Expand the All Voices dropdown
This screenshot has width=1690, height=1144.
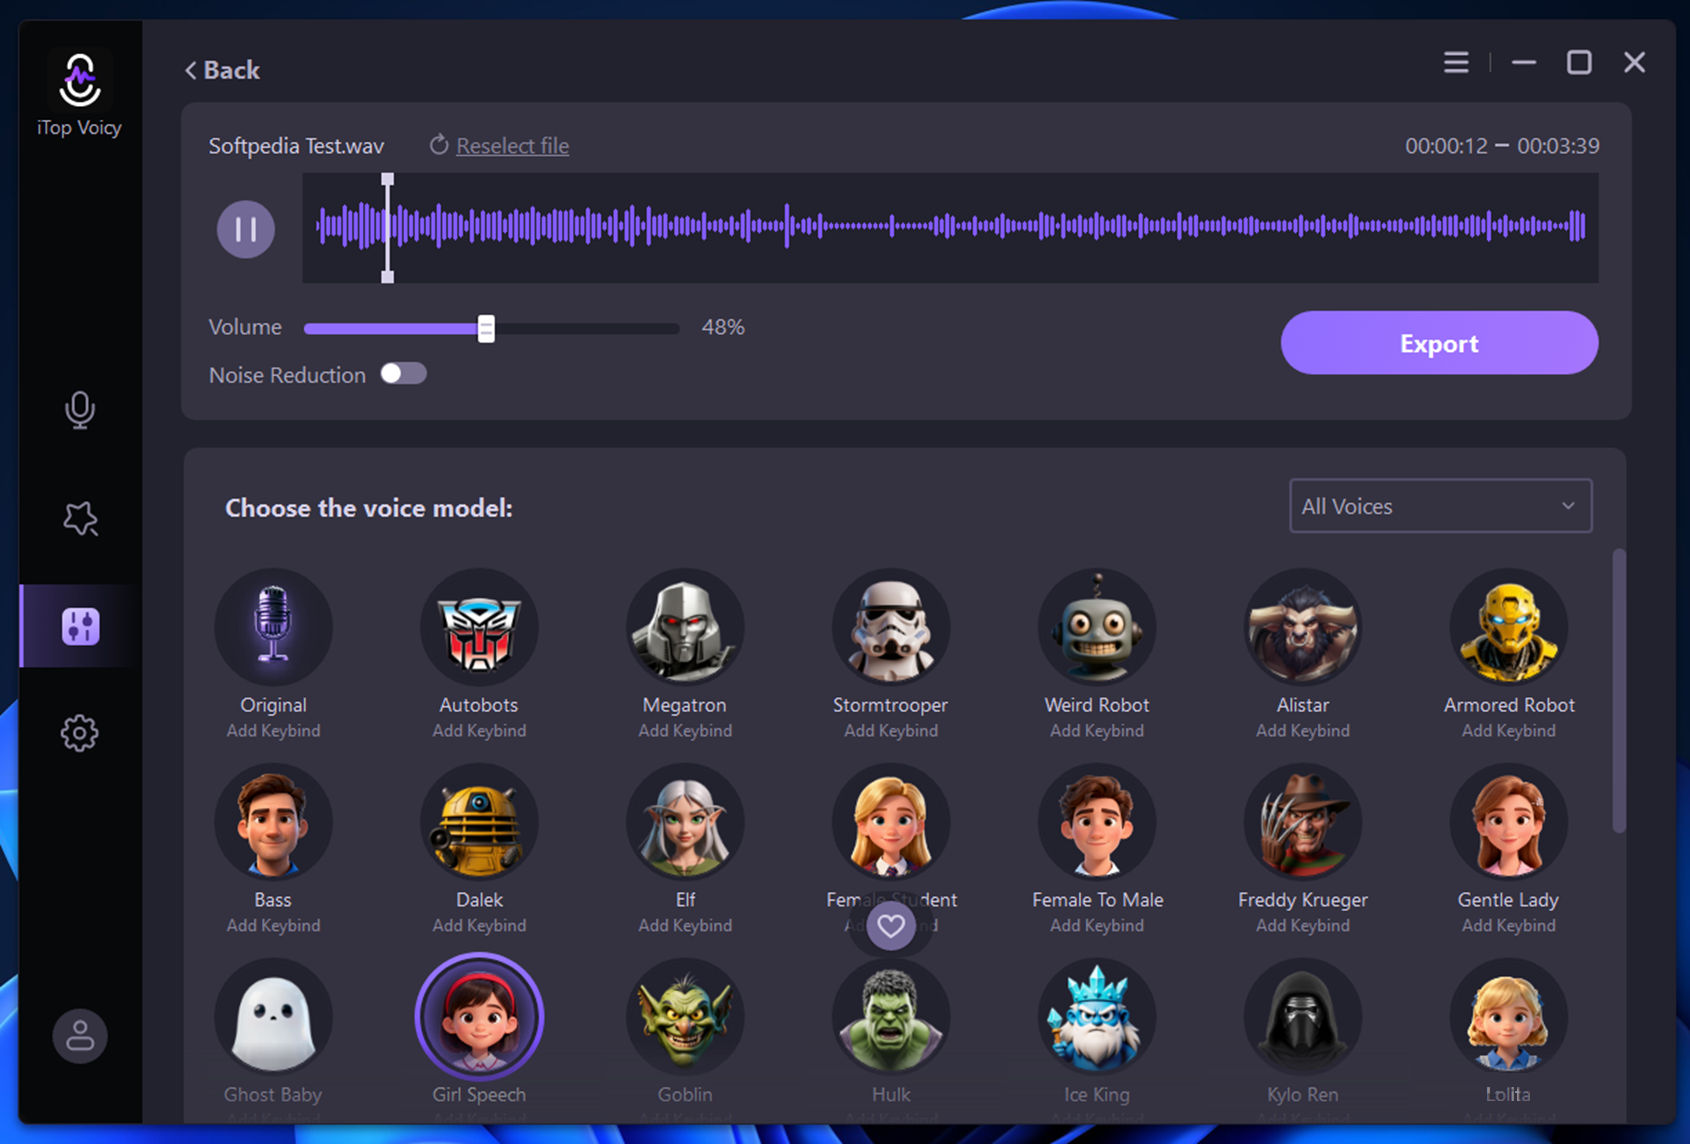[1440, 506]
